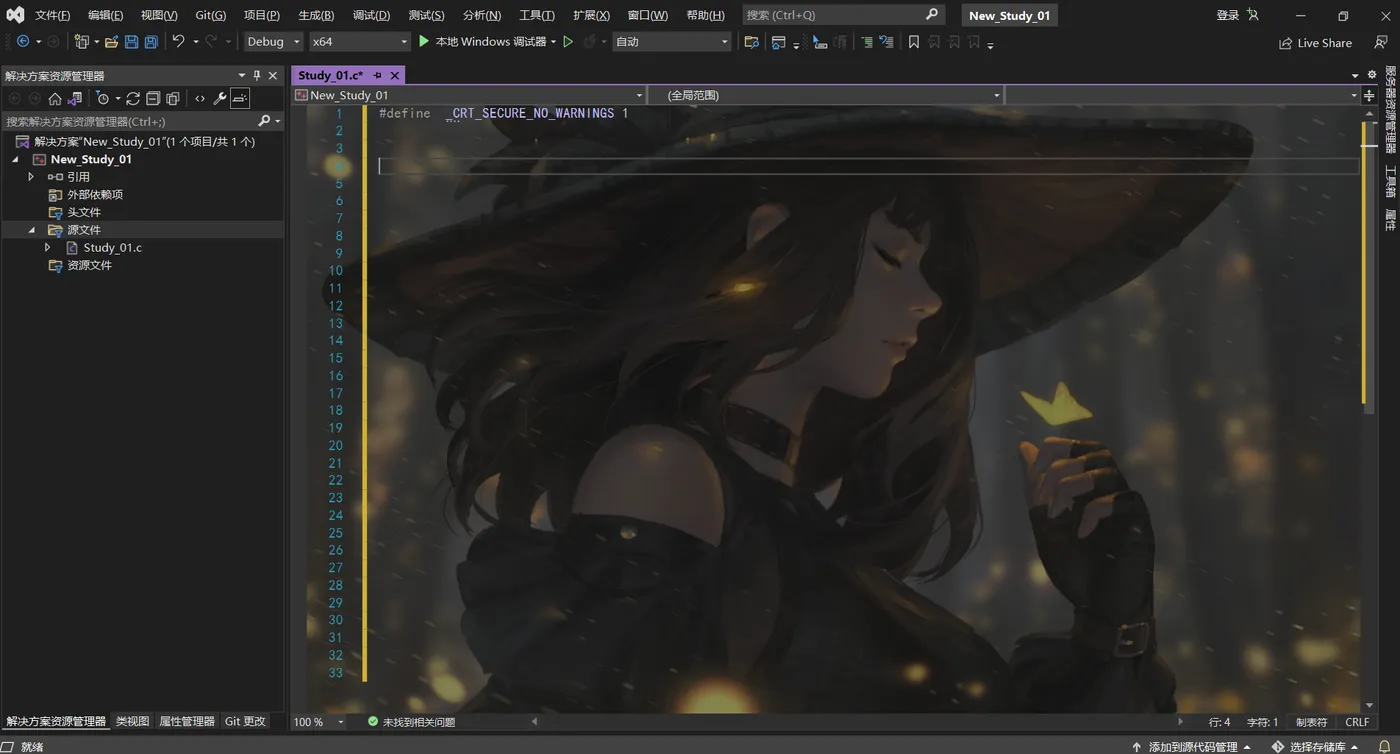Switch to the 类视图 tab
Screen dimensions: 1400x754
pyautogui.click(x=132, y=721)
